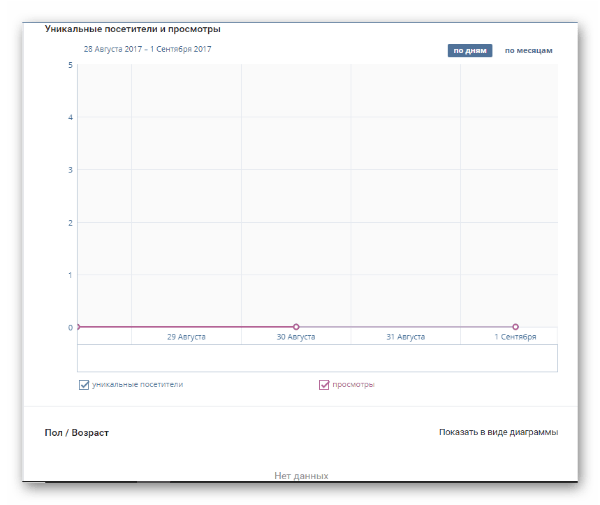Toggle the "просмотры" checkbox

pyautogui.click(x=324, y=384)
